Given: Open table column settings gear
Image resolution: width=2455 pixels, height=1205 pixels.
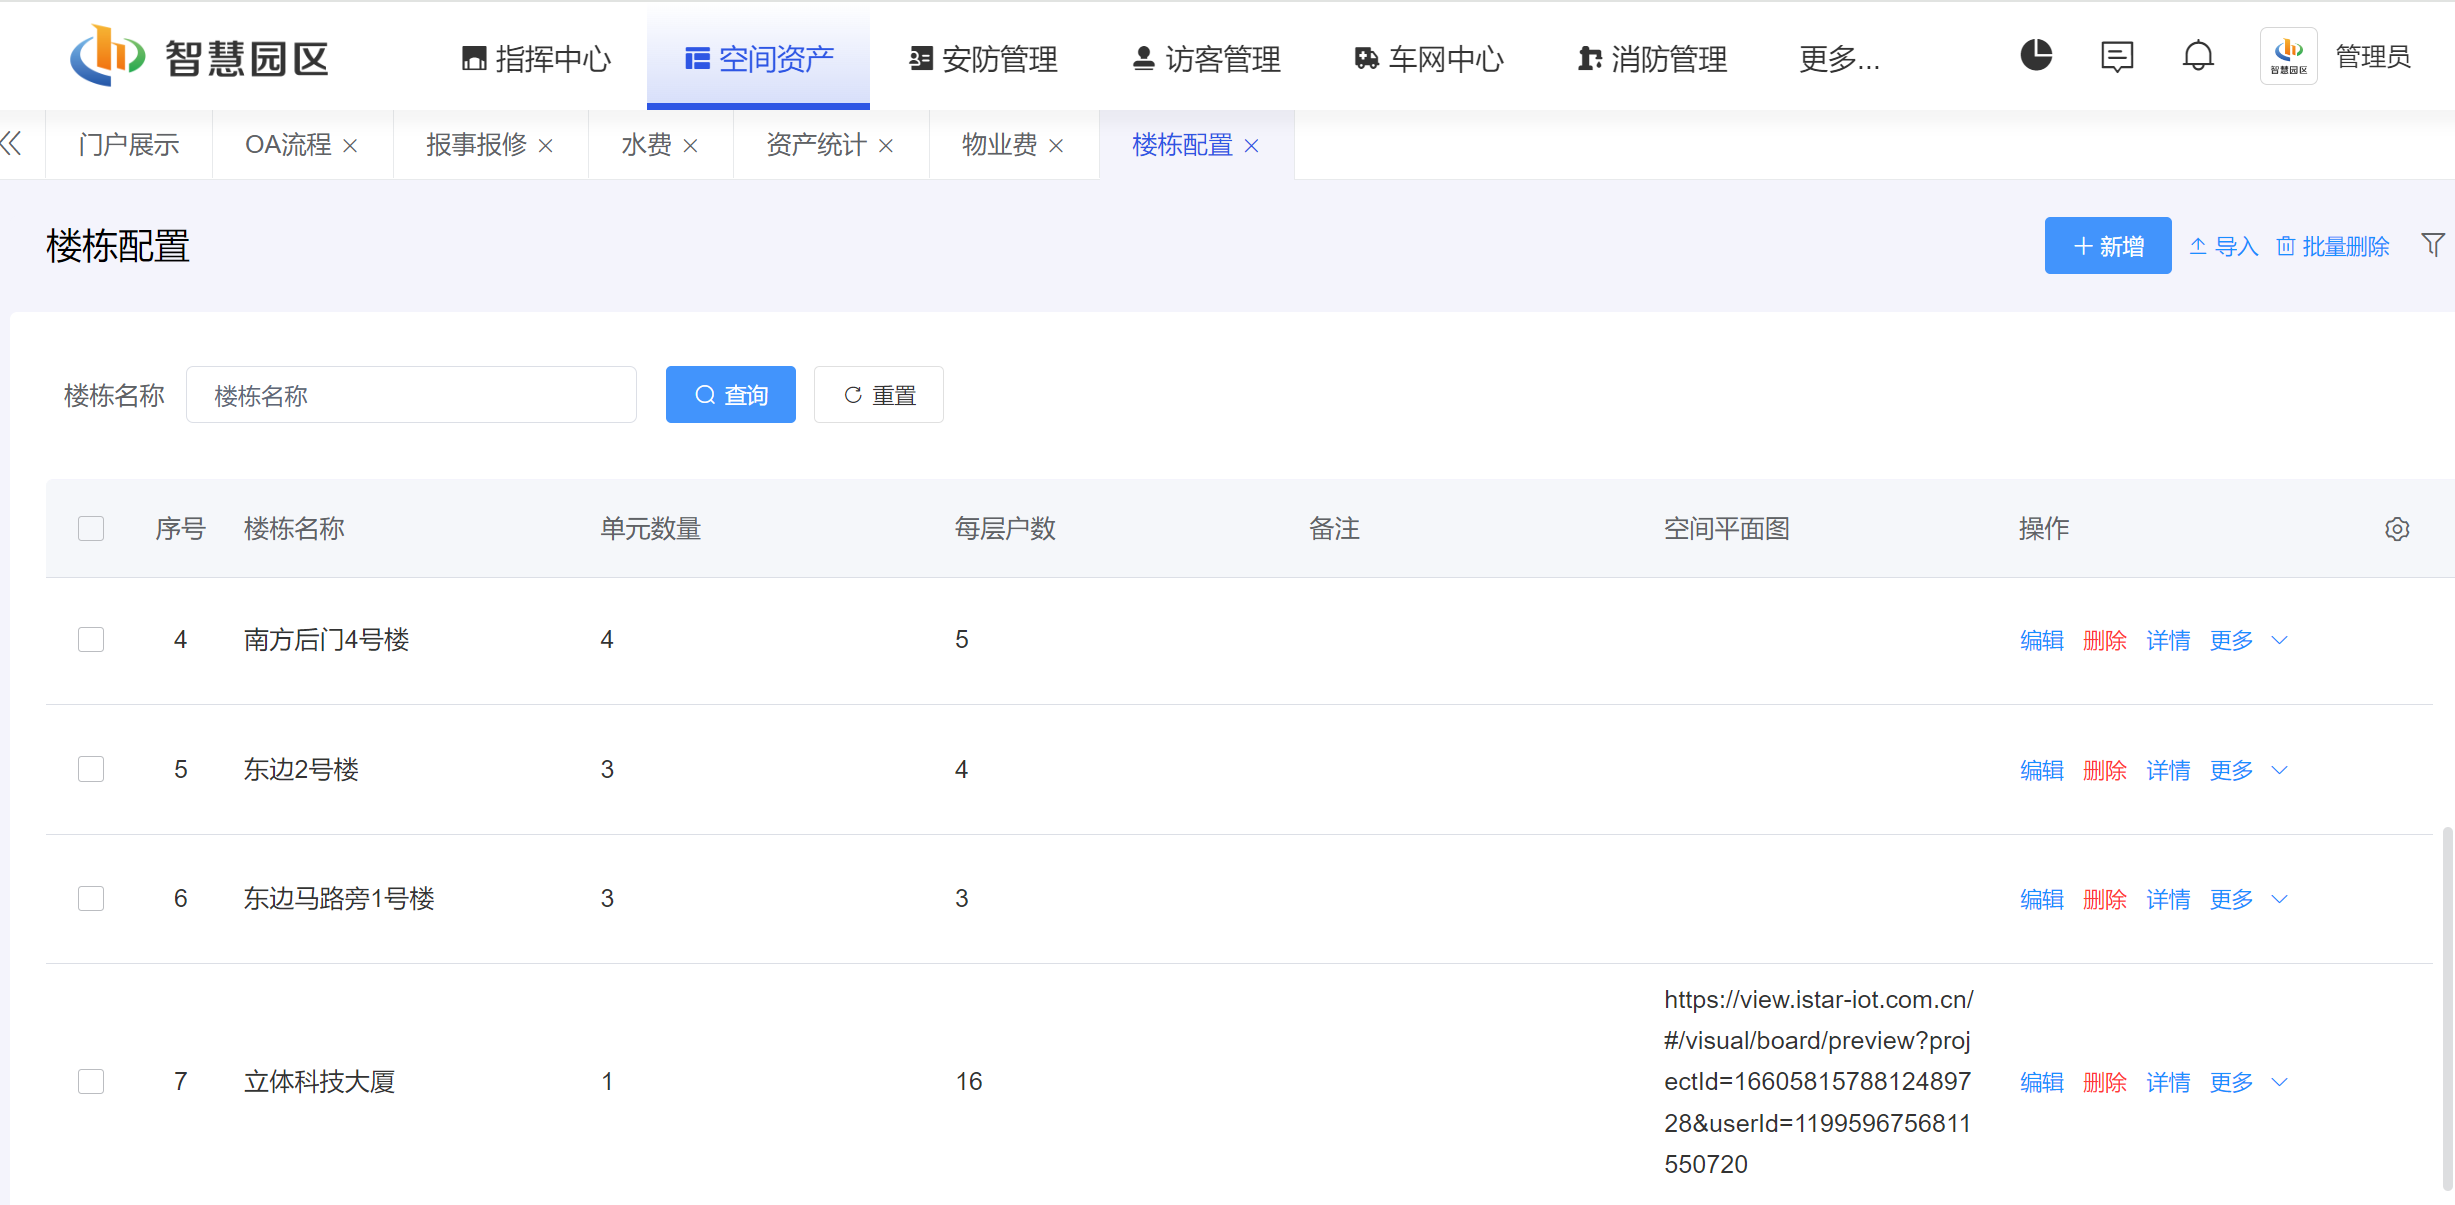Looking at the screenshot, I should click(x=2397, y=529).
